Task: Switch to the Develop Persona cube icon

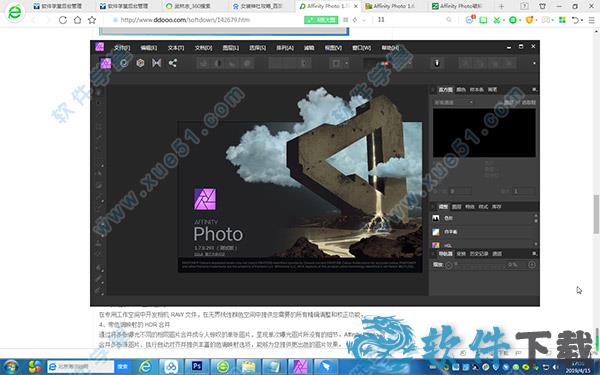Action: coord(140,63)
